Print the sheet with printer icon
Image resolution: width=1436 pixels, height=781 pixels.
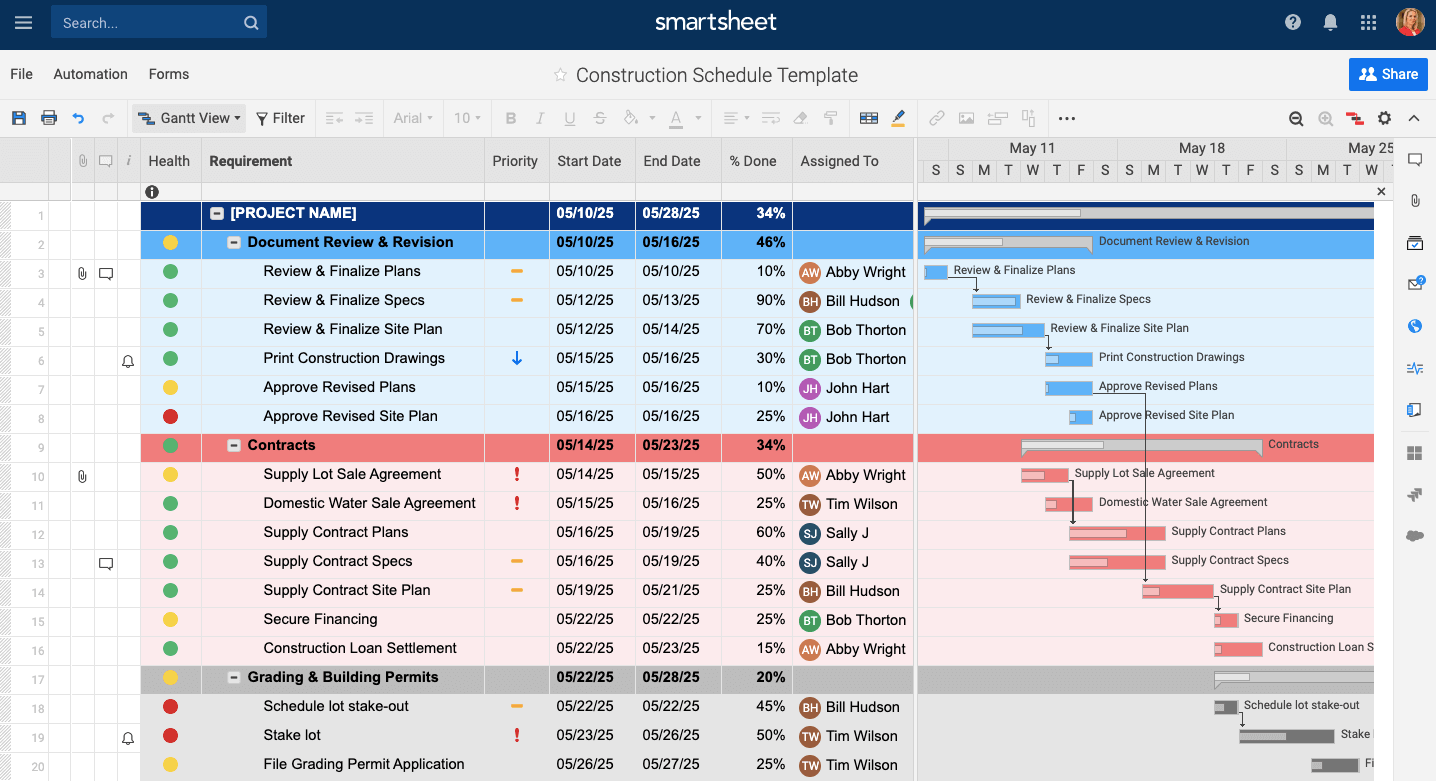tap(49, 118)
